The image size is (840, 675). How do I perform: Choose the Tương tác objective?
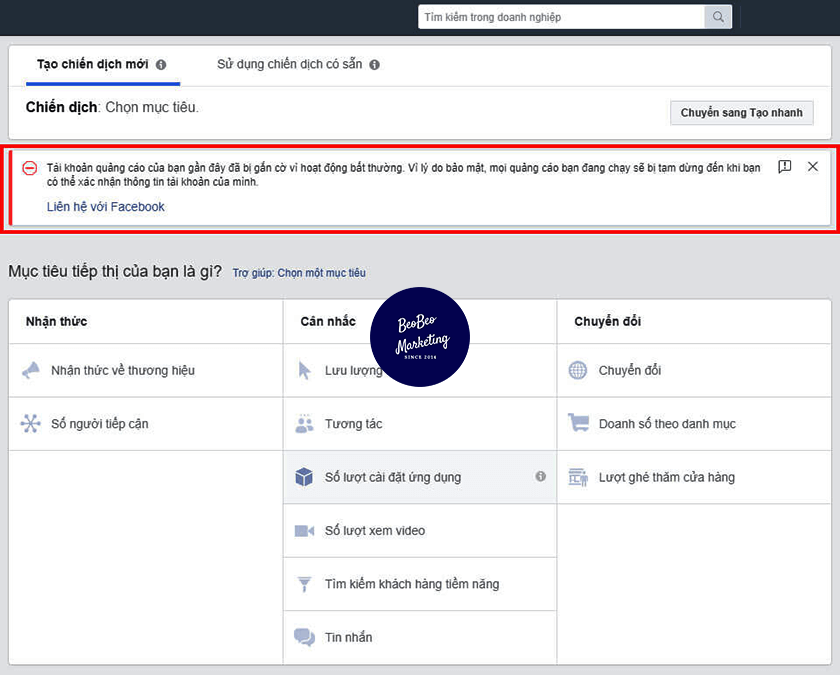click(x=353, y=424)
